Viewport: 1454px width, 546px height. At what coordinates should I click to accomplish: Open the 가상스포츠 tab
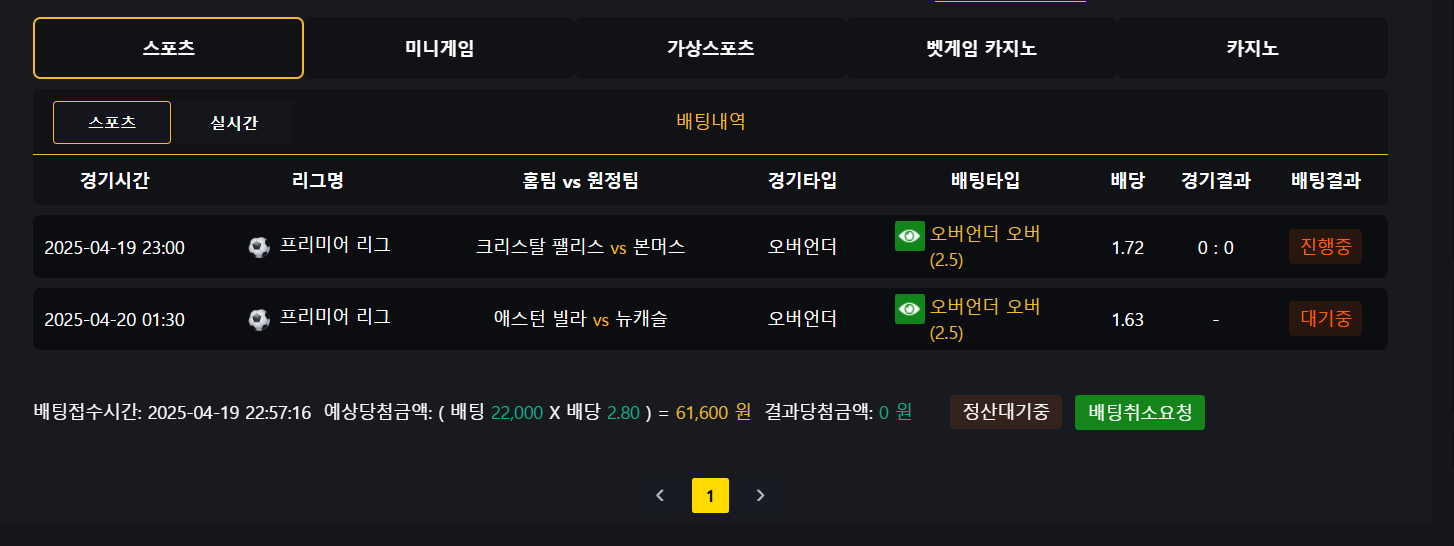[710, 48]
